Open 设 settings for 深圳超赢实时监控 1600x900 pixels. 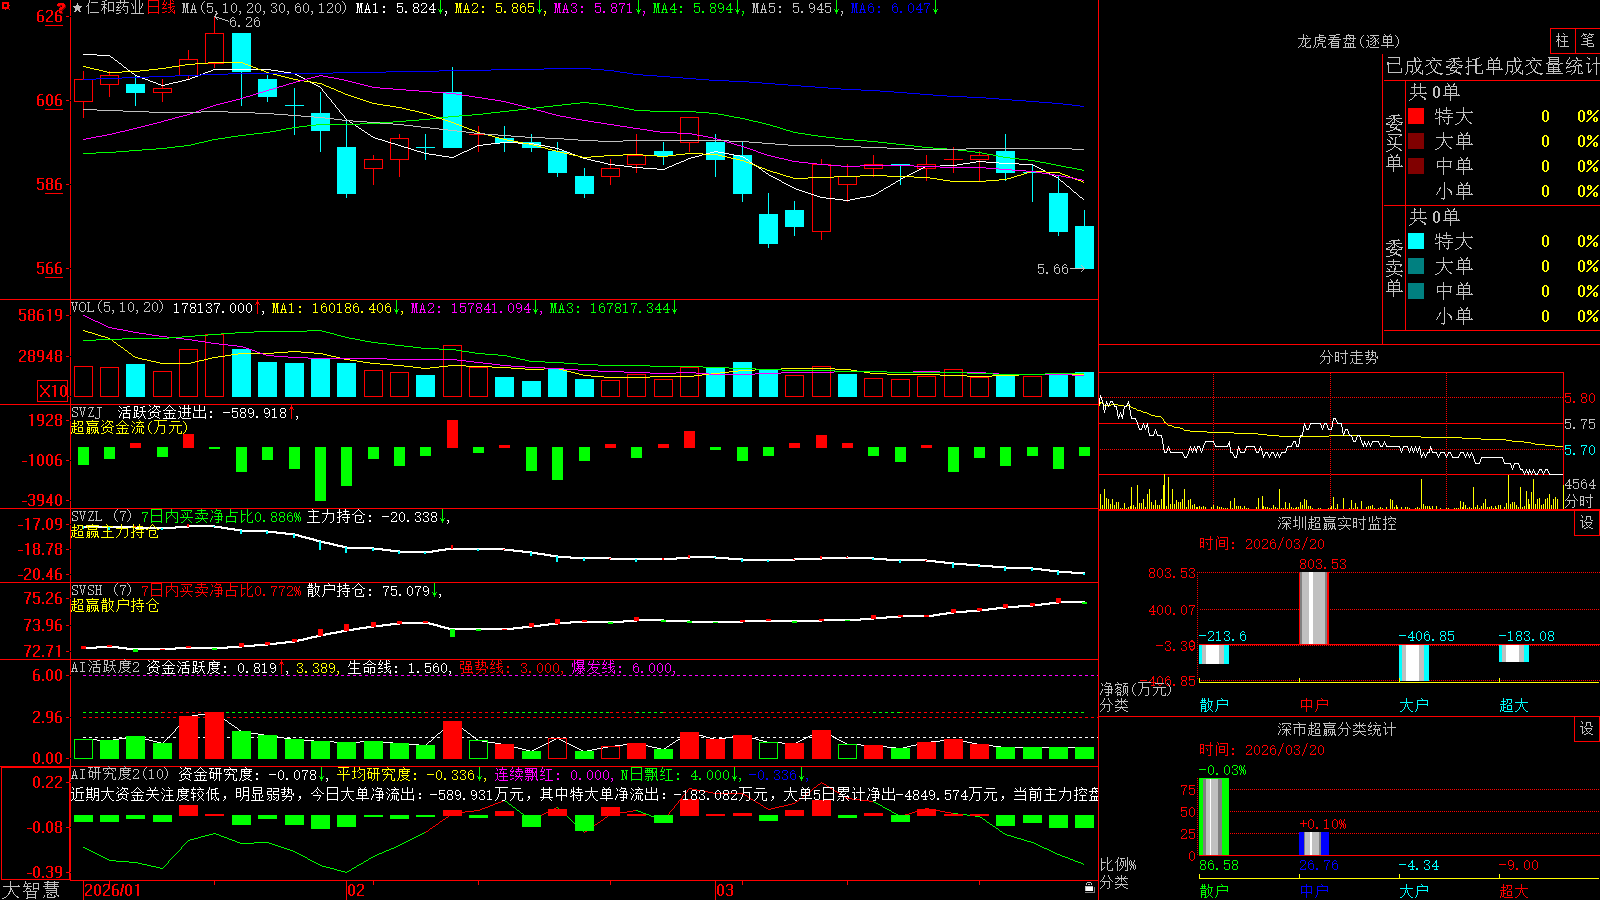tap(1587, 523)
